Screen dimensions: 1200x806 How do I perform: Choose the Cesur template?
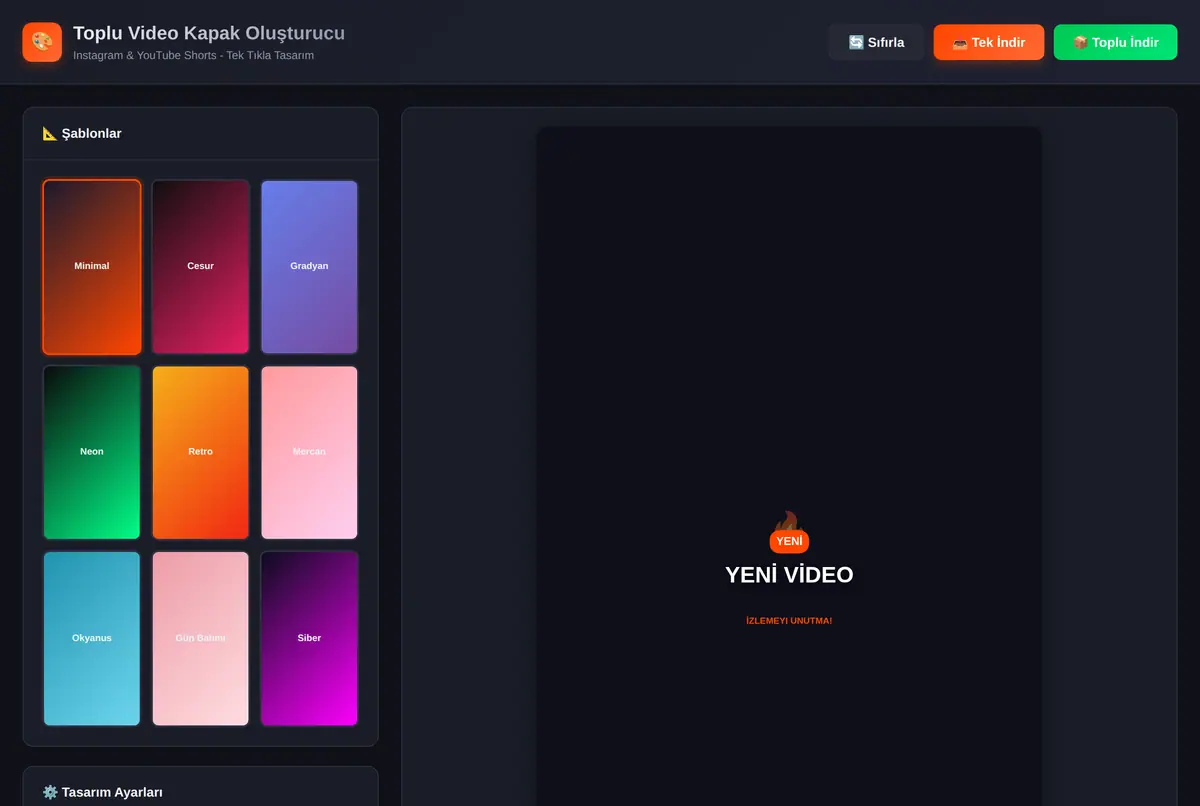click(x=201, y=267)
